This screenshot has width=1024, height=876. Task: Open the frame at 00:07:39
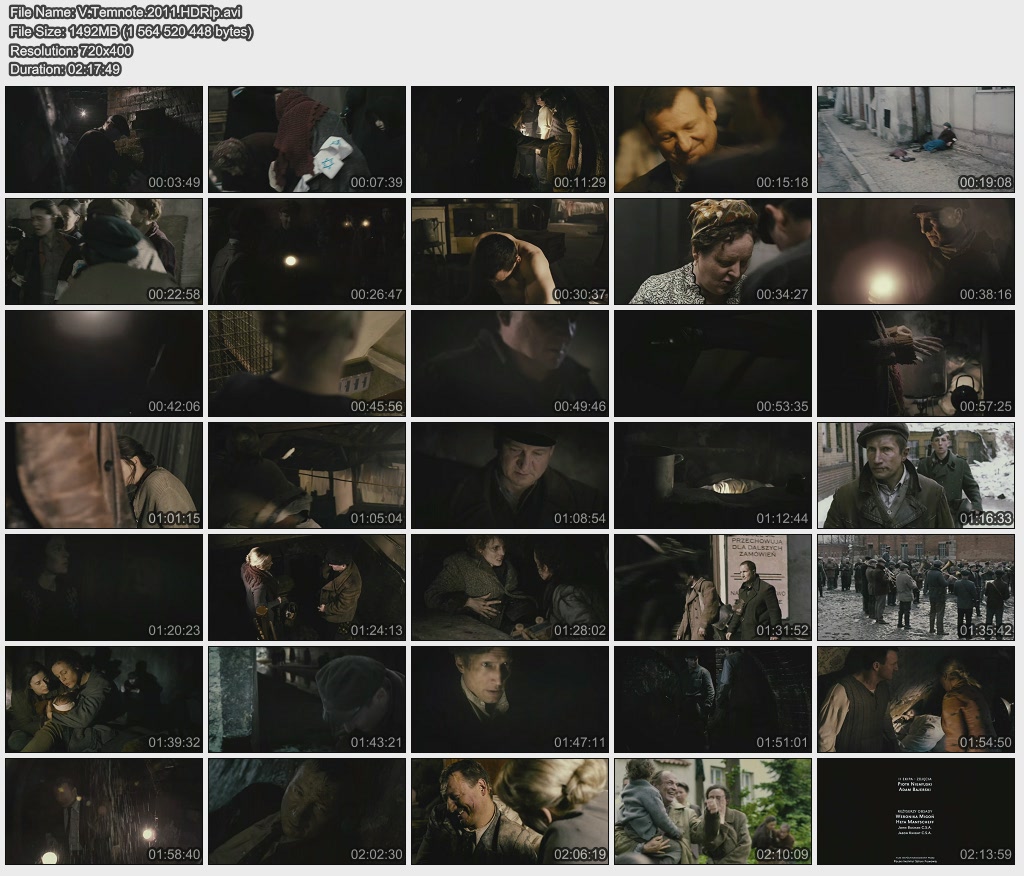tap(307, 139)
